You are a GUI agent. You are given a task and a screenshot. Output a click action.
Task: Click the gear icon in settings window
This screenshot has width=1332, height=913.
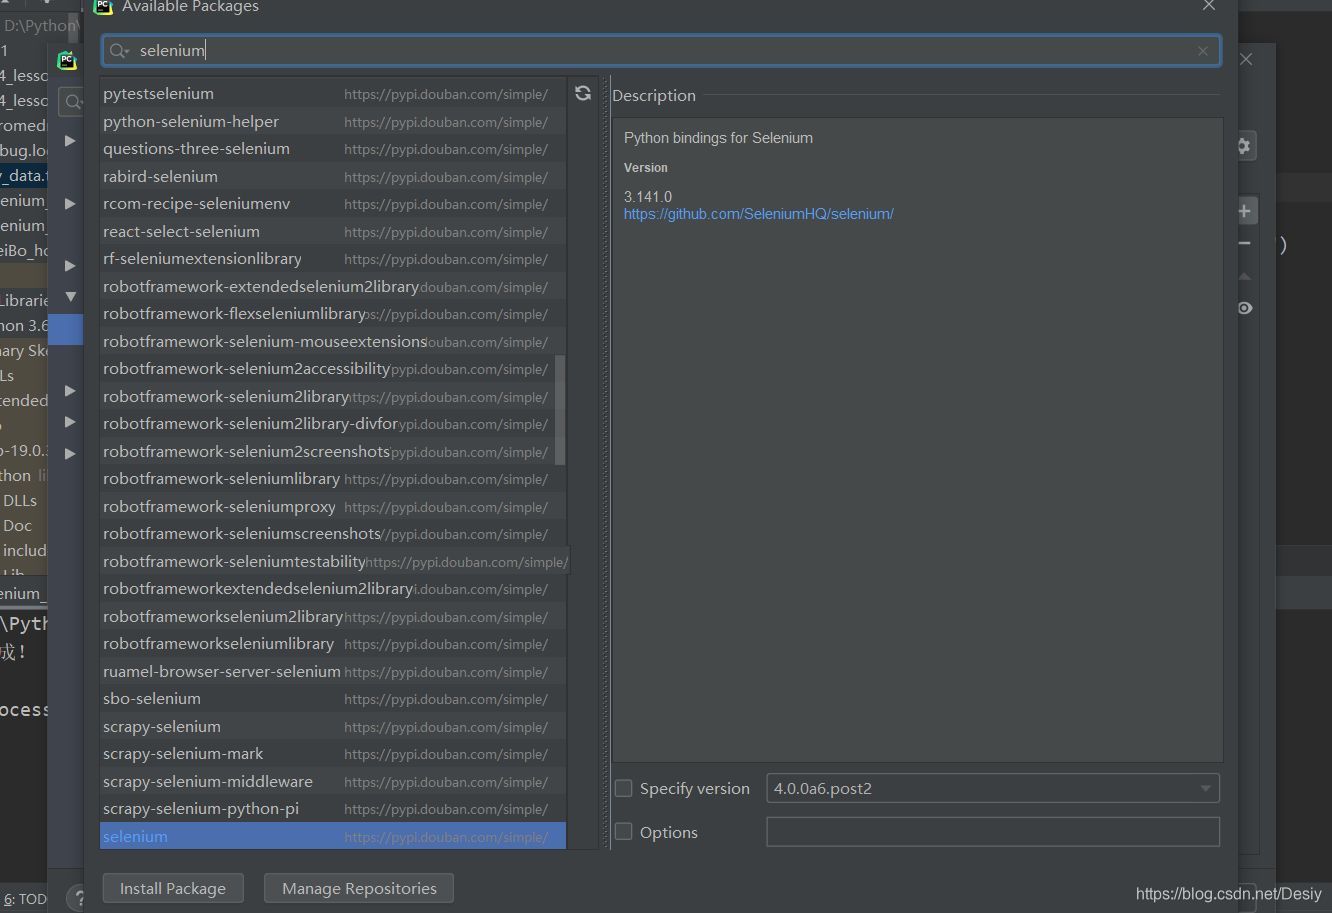(1244, 146)
